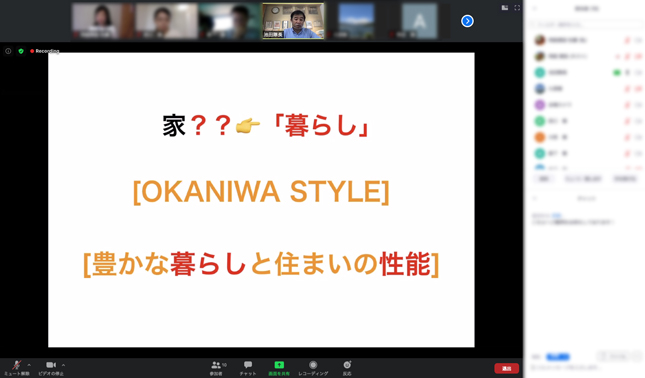Image resolution: width=645 pixels, height=378 pixels.
Task: Open audio options arrow beside microphone
Action: (29, 365)
